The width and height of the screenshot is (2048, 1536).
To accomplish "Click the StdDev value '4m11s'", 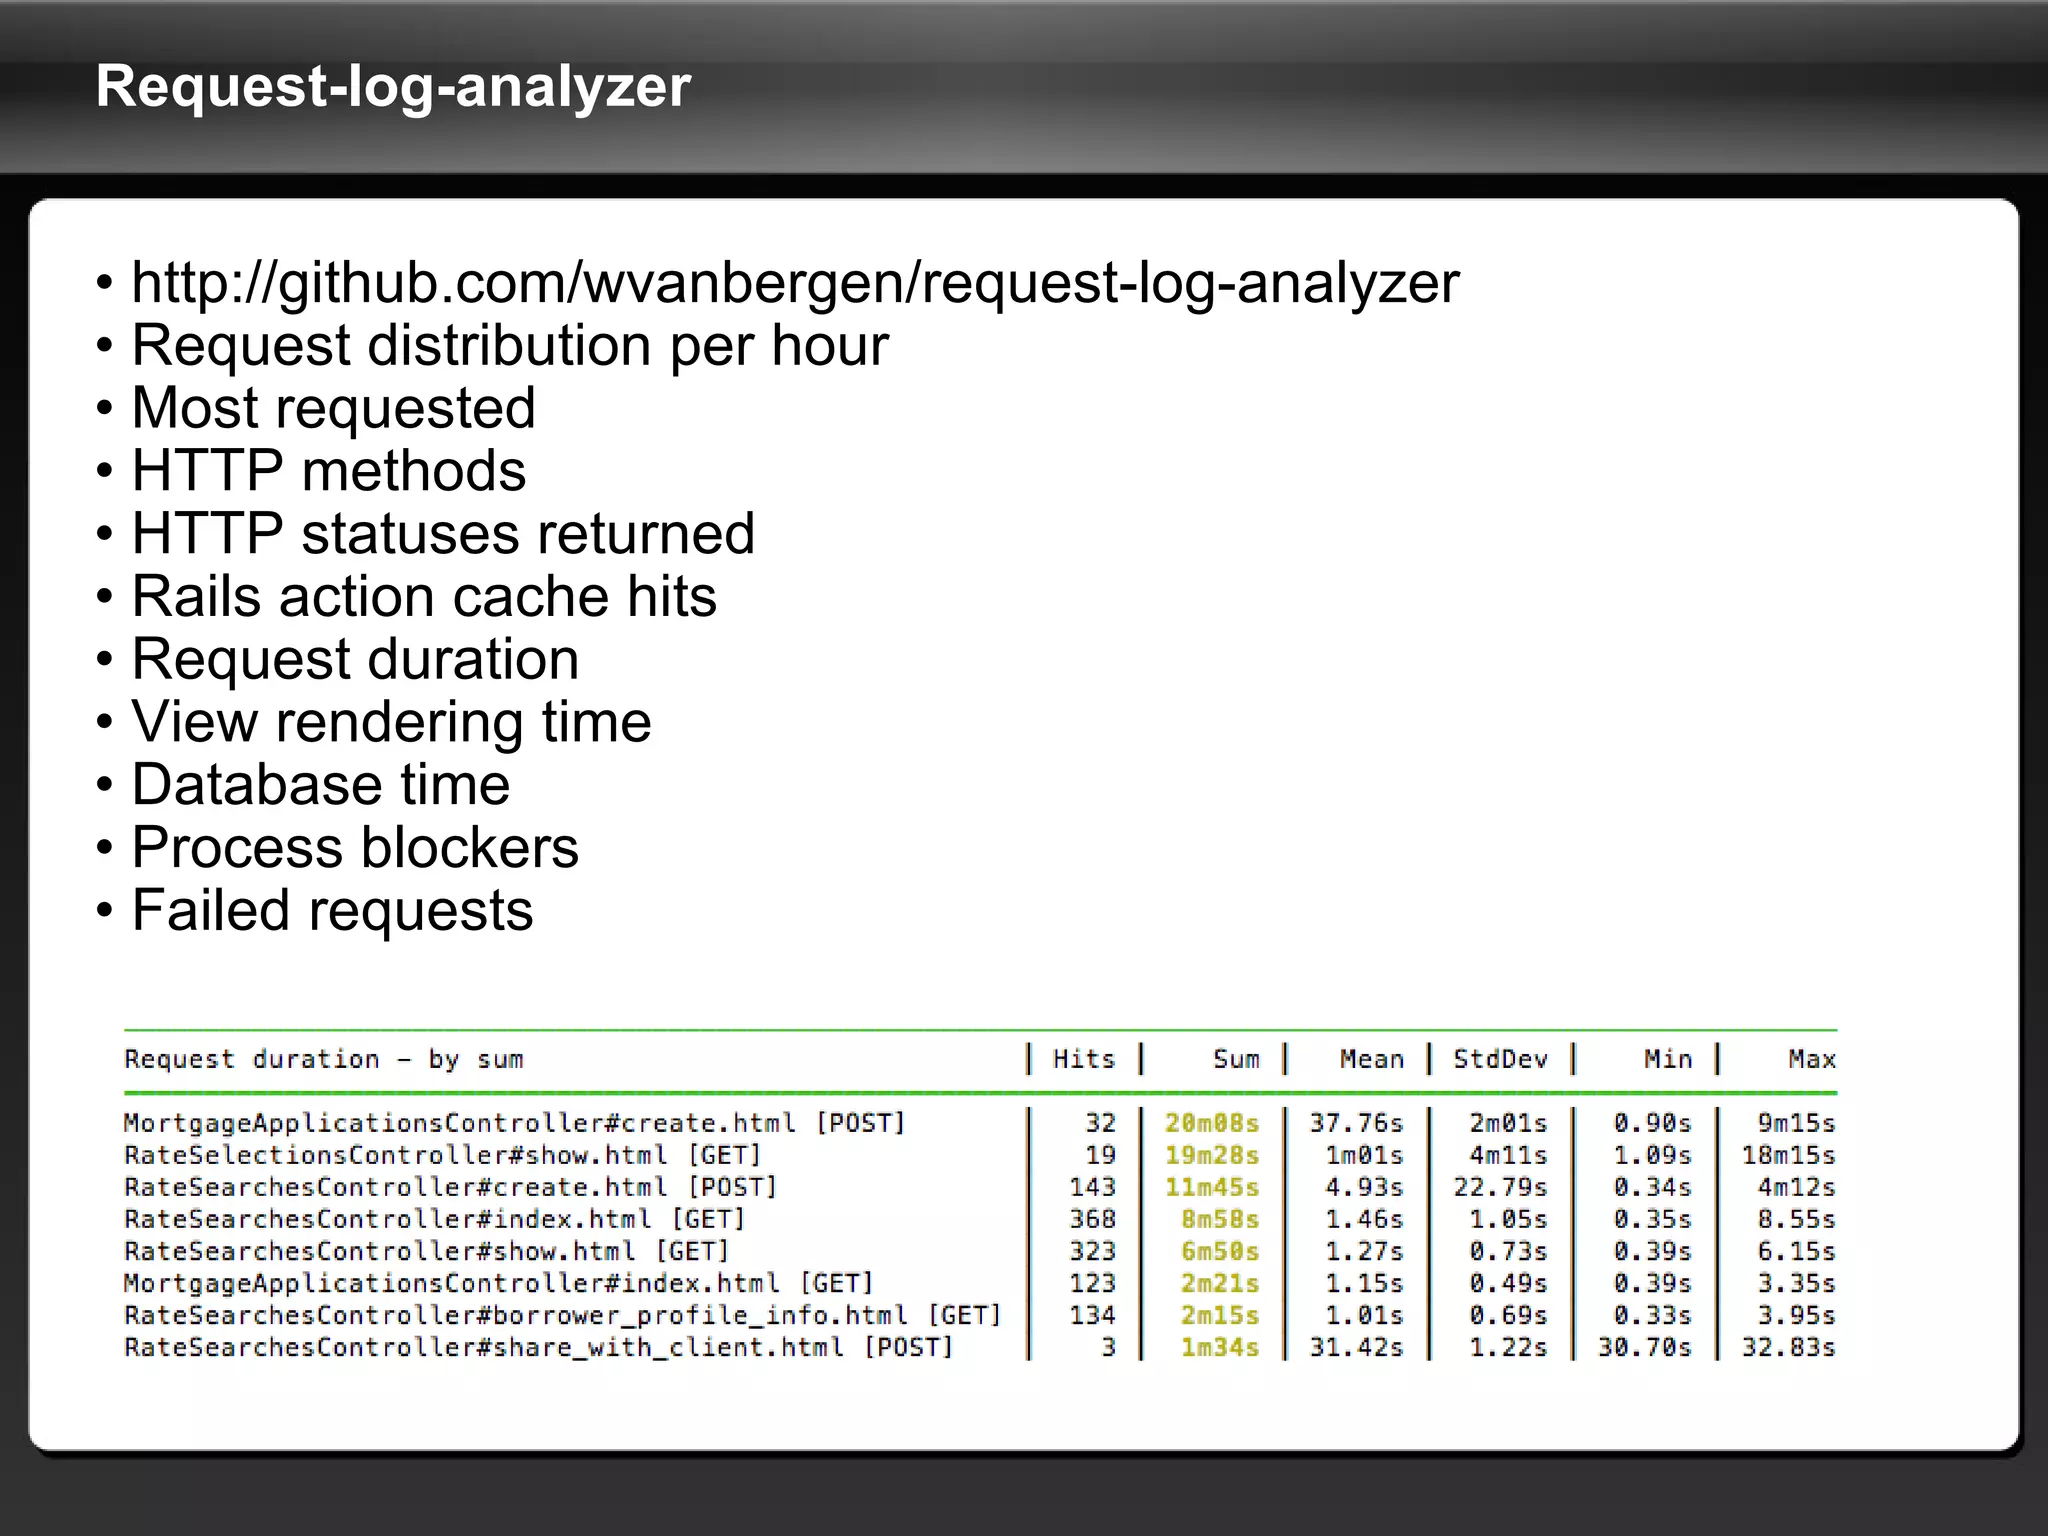I will [x=1508, y=1155].
